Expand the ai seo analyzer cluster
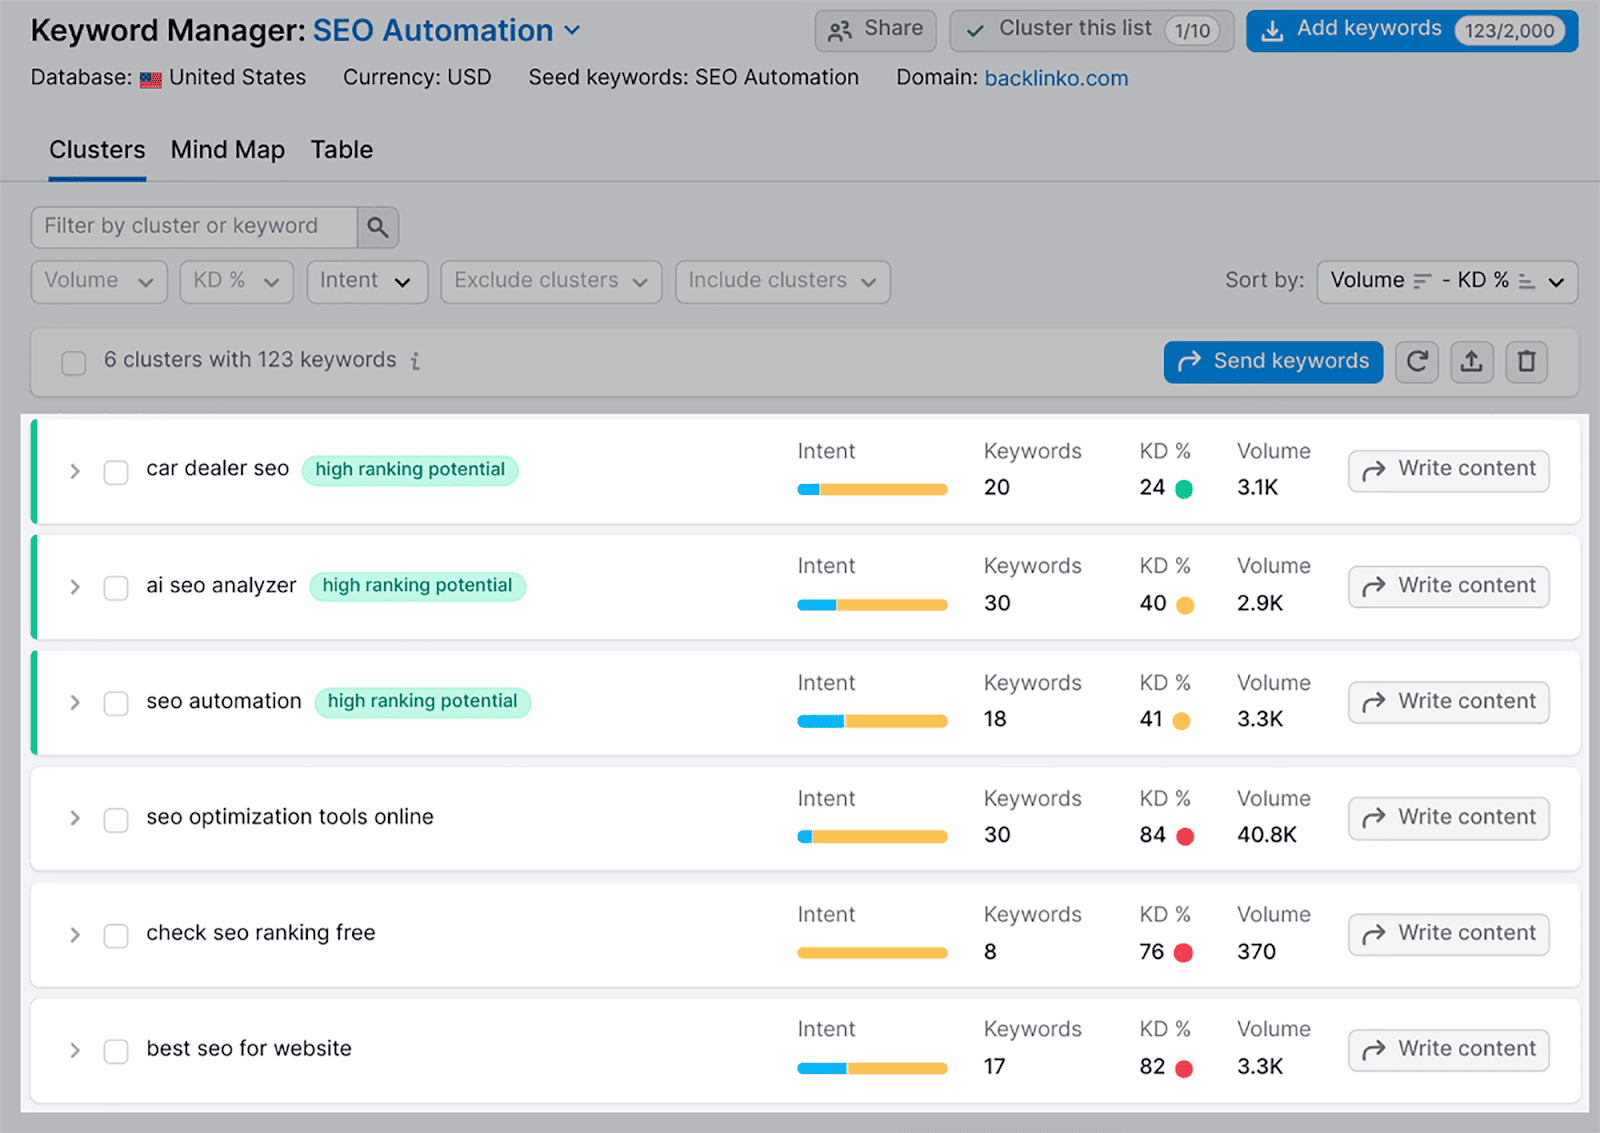 tap(74, 587)
